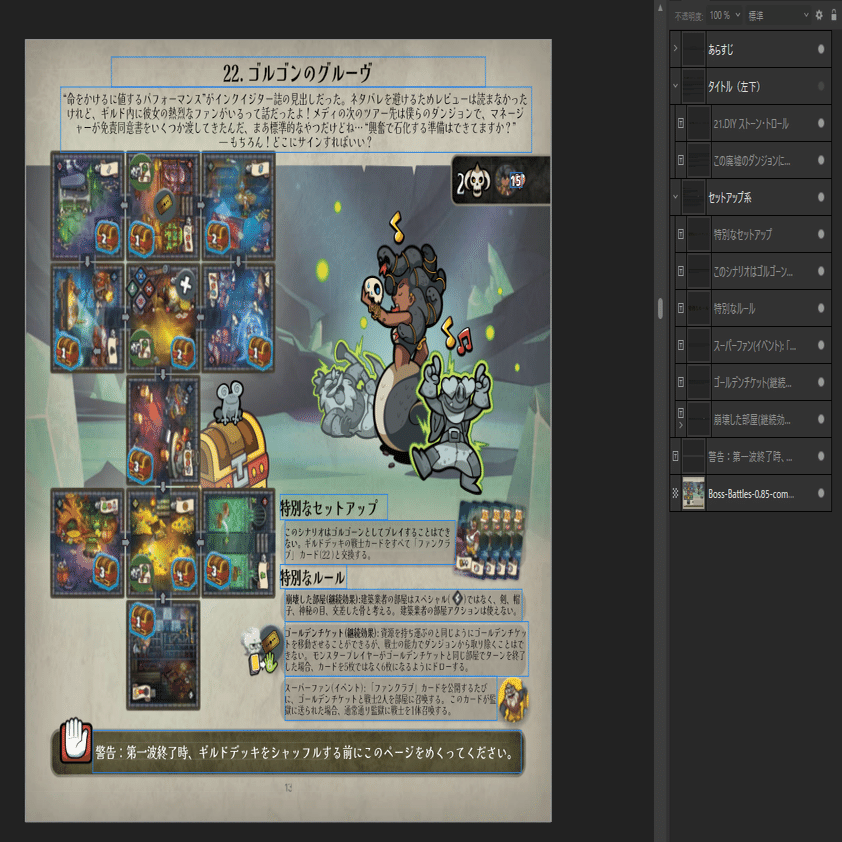
Task: Open the 100 % opacity dropdown
Action: (x=725, y=15)
